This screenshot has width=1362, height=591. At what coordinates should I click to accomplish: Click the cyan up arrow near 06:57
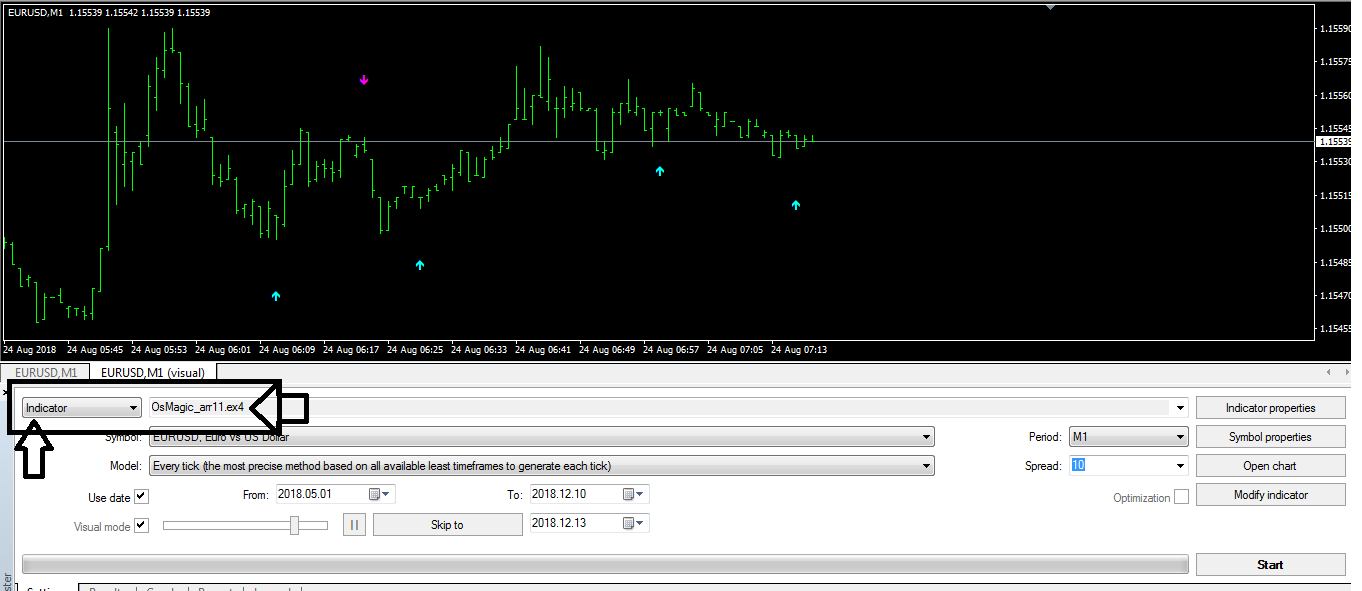coord(659,171)
